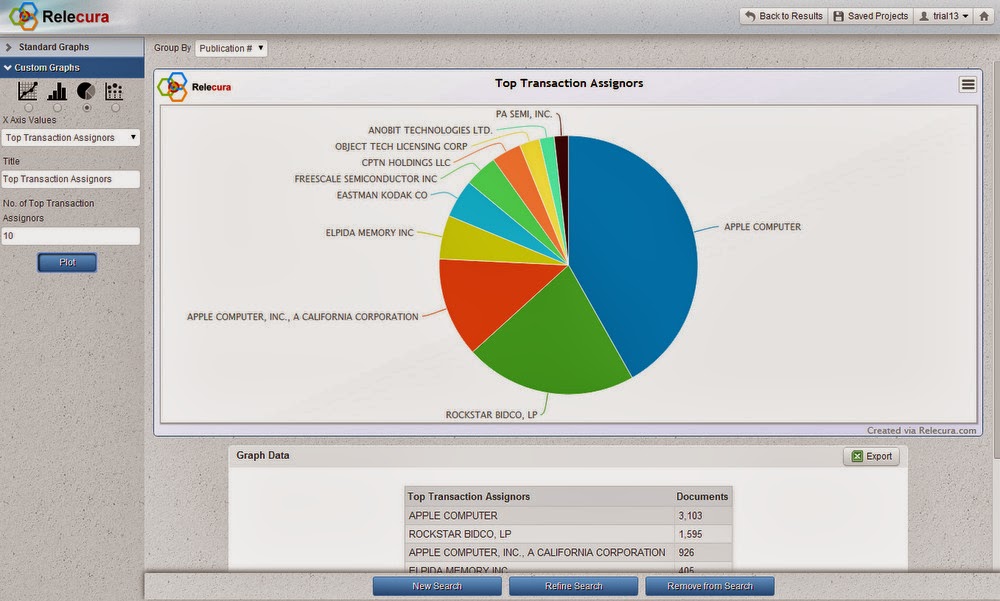
Task: Select the line chart graph icon
Action: pyautogui.click(x=27, y=91)
